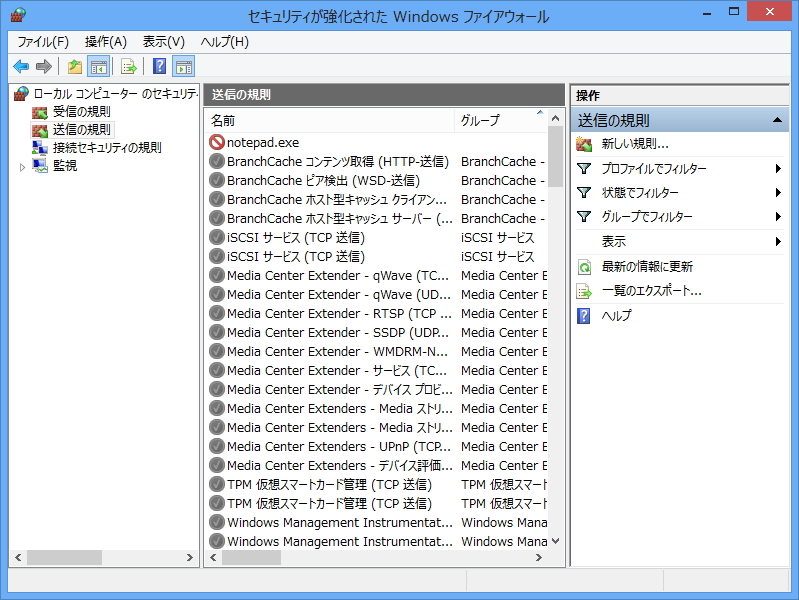Click the Help question mark toolbar icon
799x600 pixels.
159,66
